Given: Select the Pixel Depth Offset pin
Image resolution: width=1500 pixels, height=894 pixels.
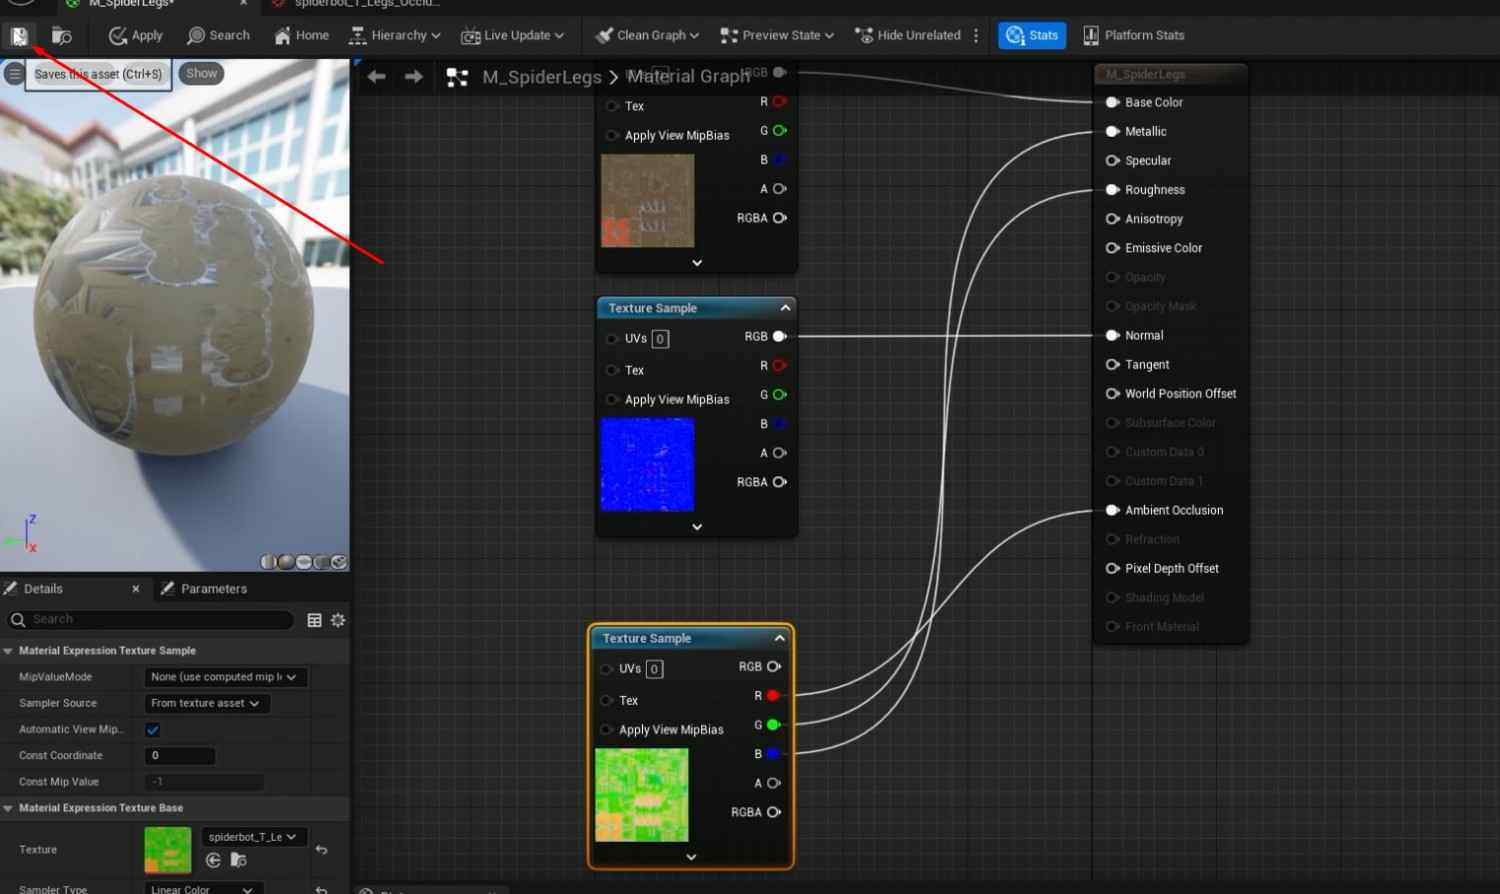Looking at the screenshot, I should [x=1112, y=569].
